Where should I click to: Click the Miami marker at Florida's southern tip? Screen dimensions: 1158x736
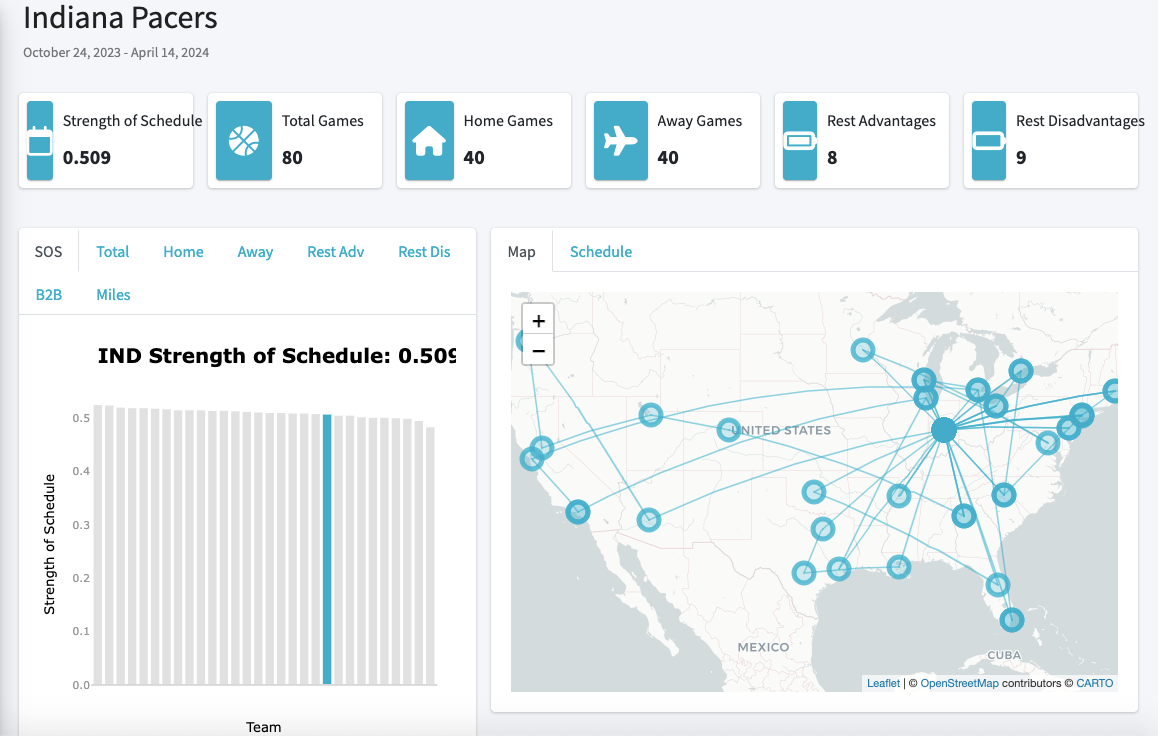(1012, 619)
